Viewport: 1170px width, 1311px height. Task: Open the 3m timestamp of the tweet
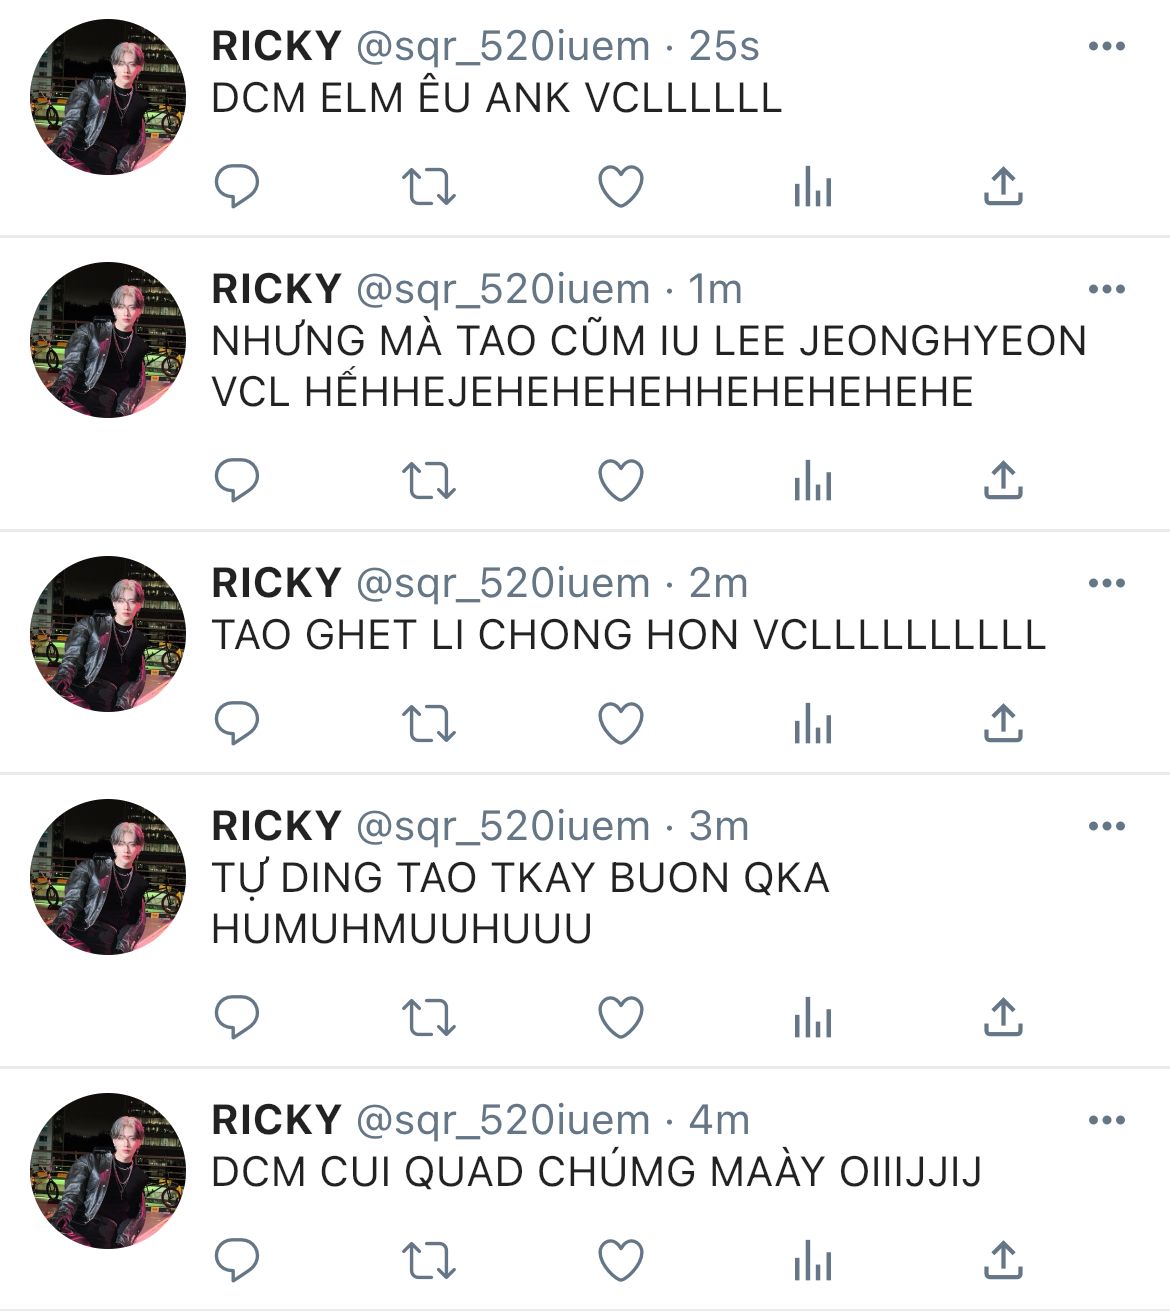pyautogui.click(x=719, y=826)
